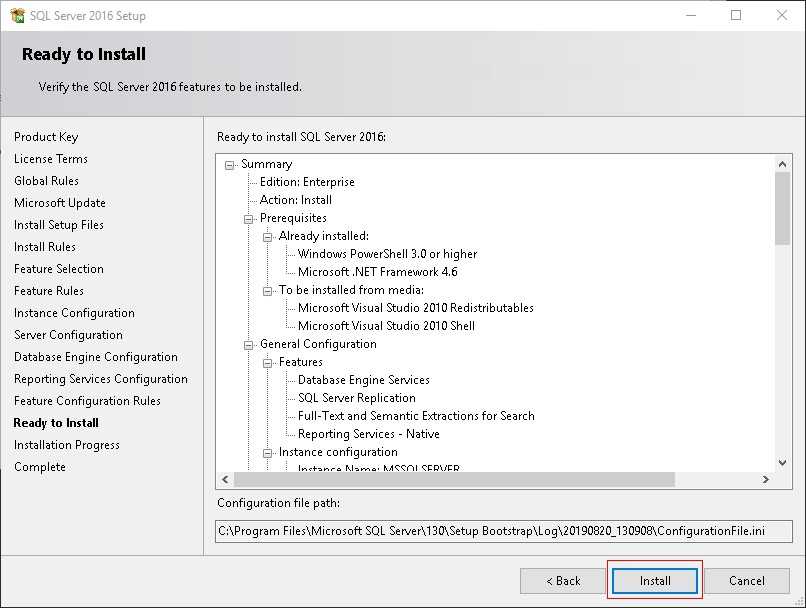Click the Install Rules step

point(45,247)
